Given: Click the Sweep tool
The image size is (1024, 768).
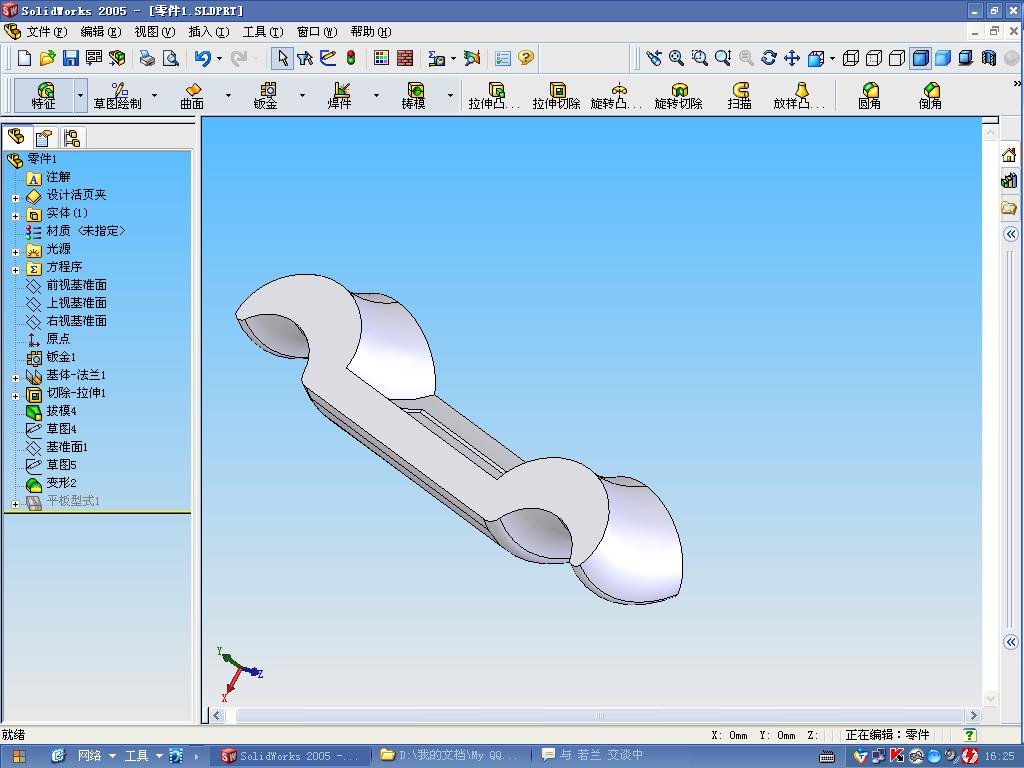Looking at the screenshot, I should (740, 95).
